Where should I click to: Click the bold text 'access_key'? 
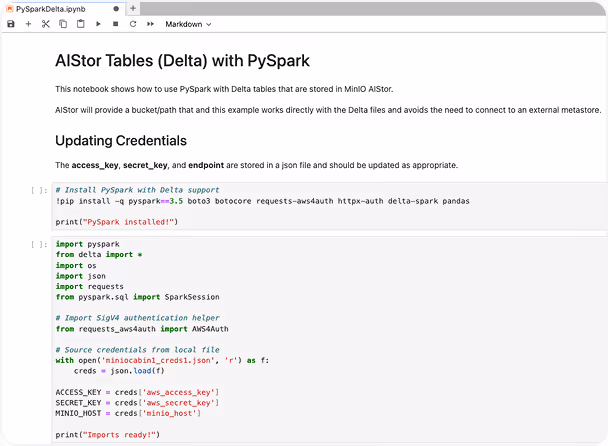[95, 165]
